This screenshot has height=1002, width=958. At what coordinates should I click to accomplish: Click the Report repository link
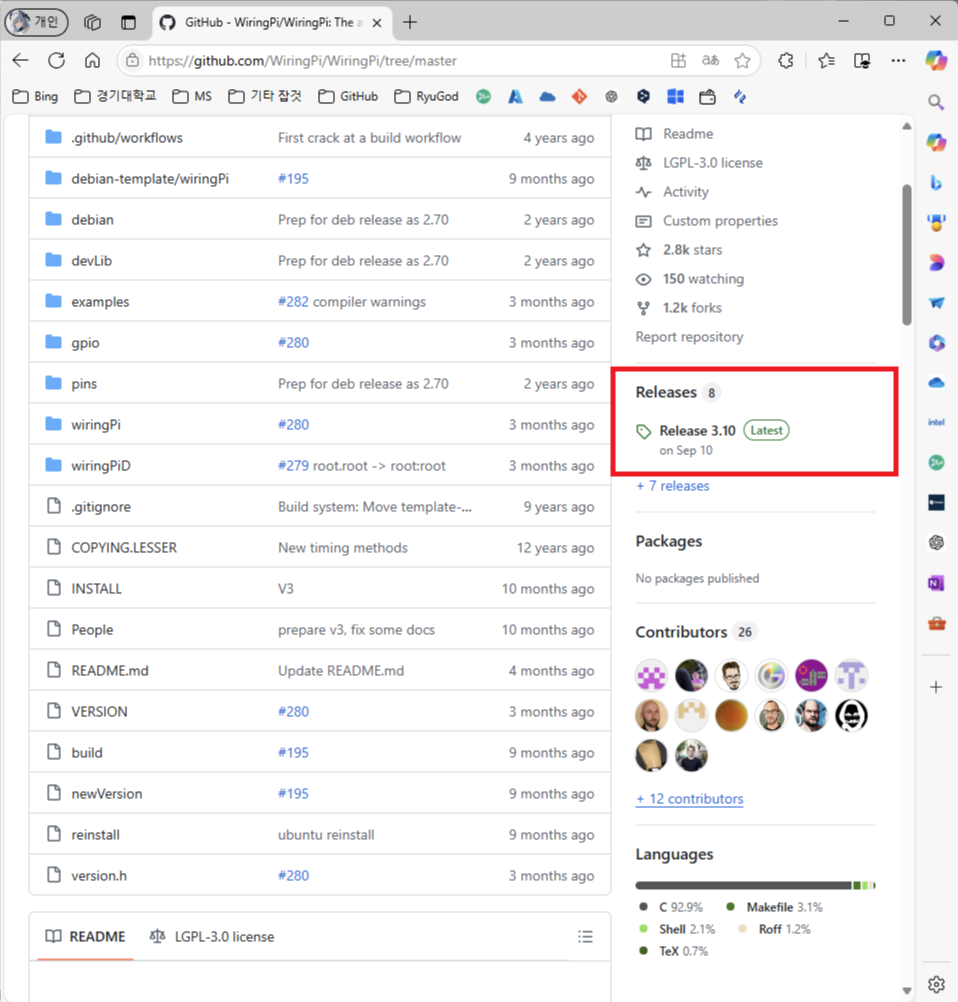689,337
